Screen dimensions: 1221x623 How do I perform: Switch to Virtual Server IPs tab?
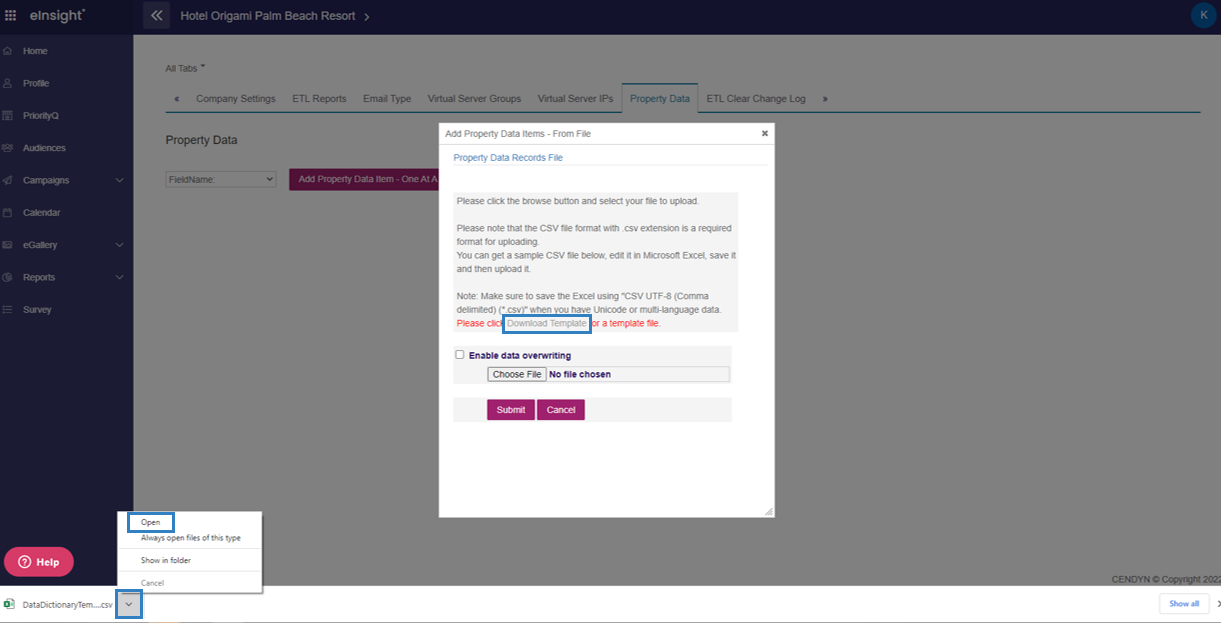[575, 99]
